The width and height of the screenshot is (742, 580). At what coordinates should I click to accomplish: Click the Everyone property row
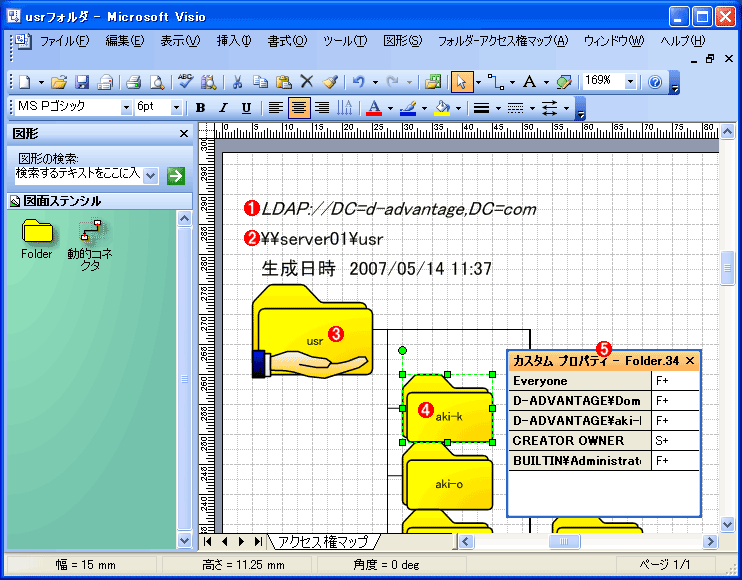(604, 381)
